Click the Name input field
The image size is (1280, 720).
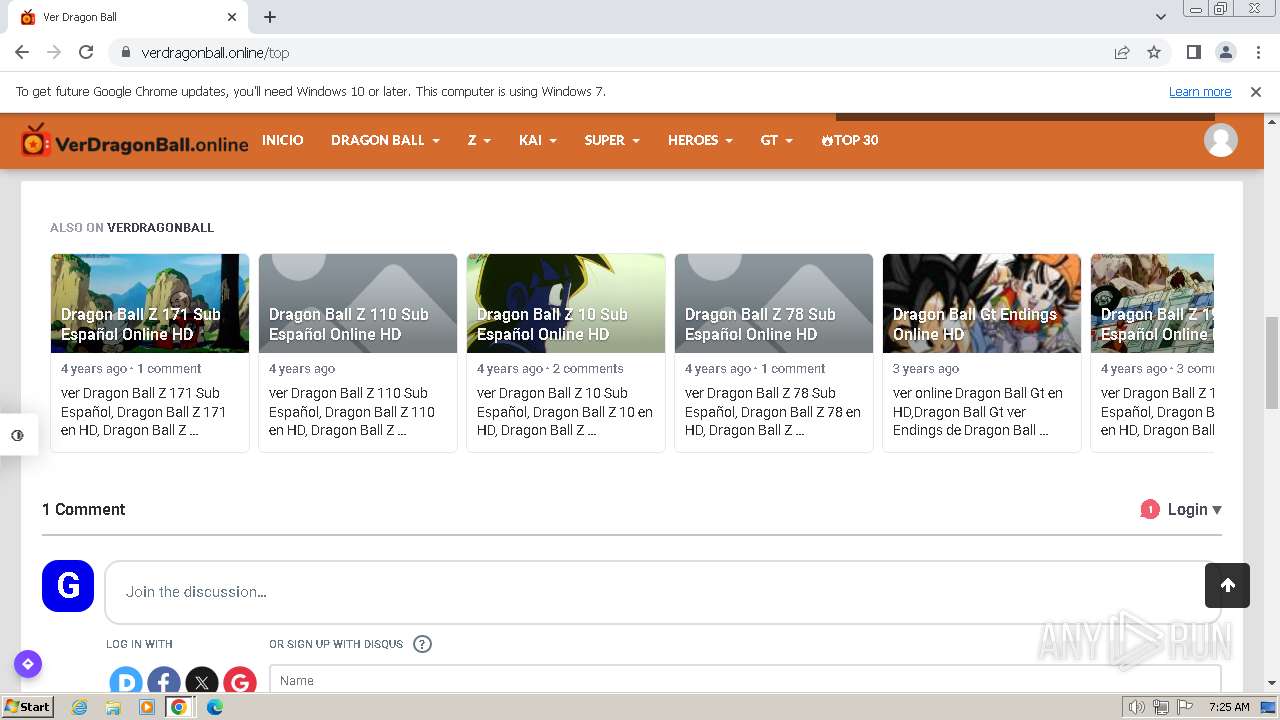coord(745,680)
